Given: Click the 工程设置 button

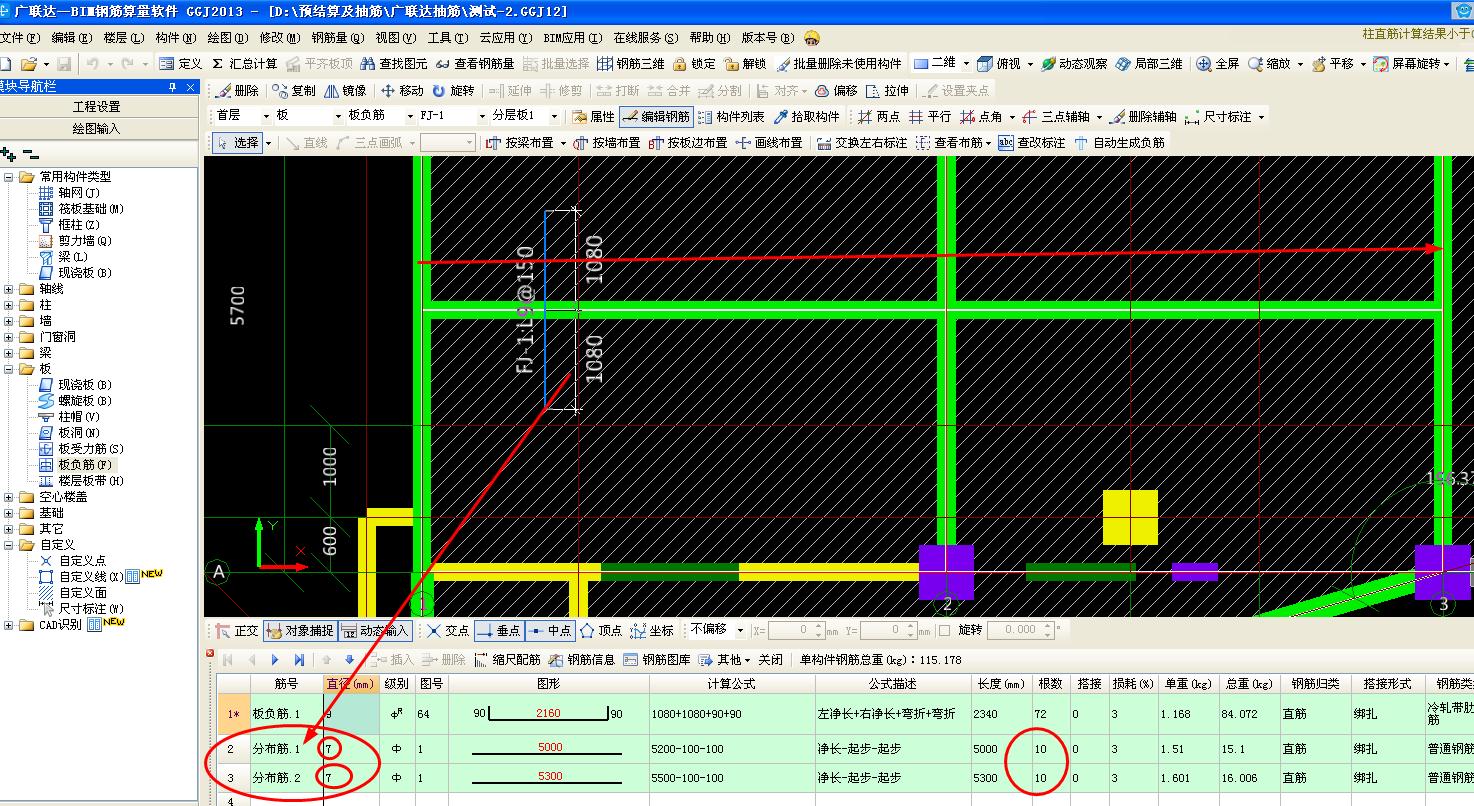Looking at the screenshot, I should 97,107.
